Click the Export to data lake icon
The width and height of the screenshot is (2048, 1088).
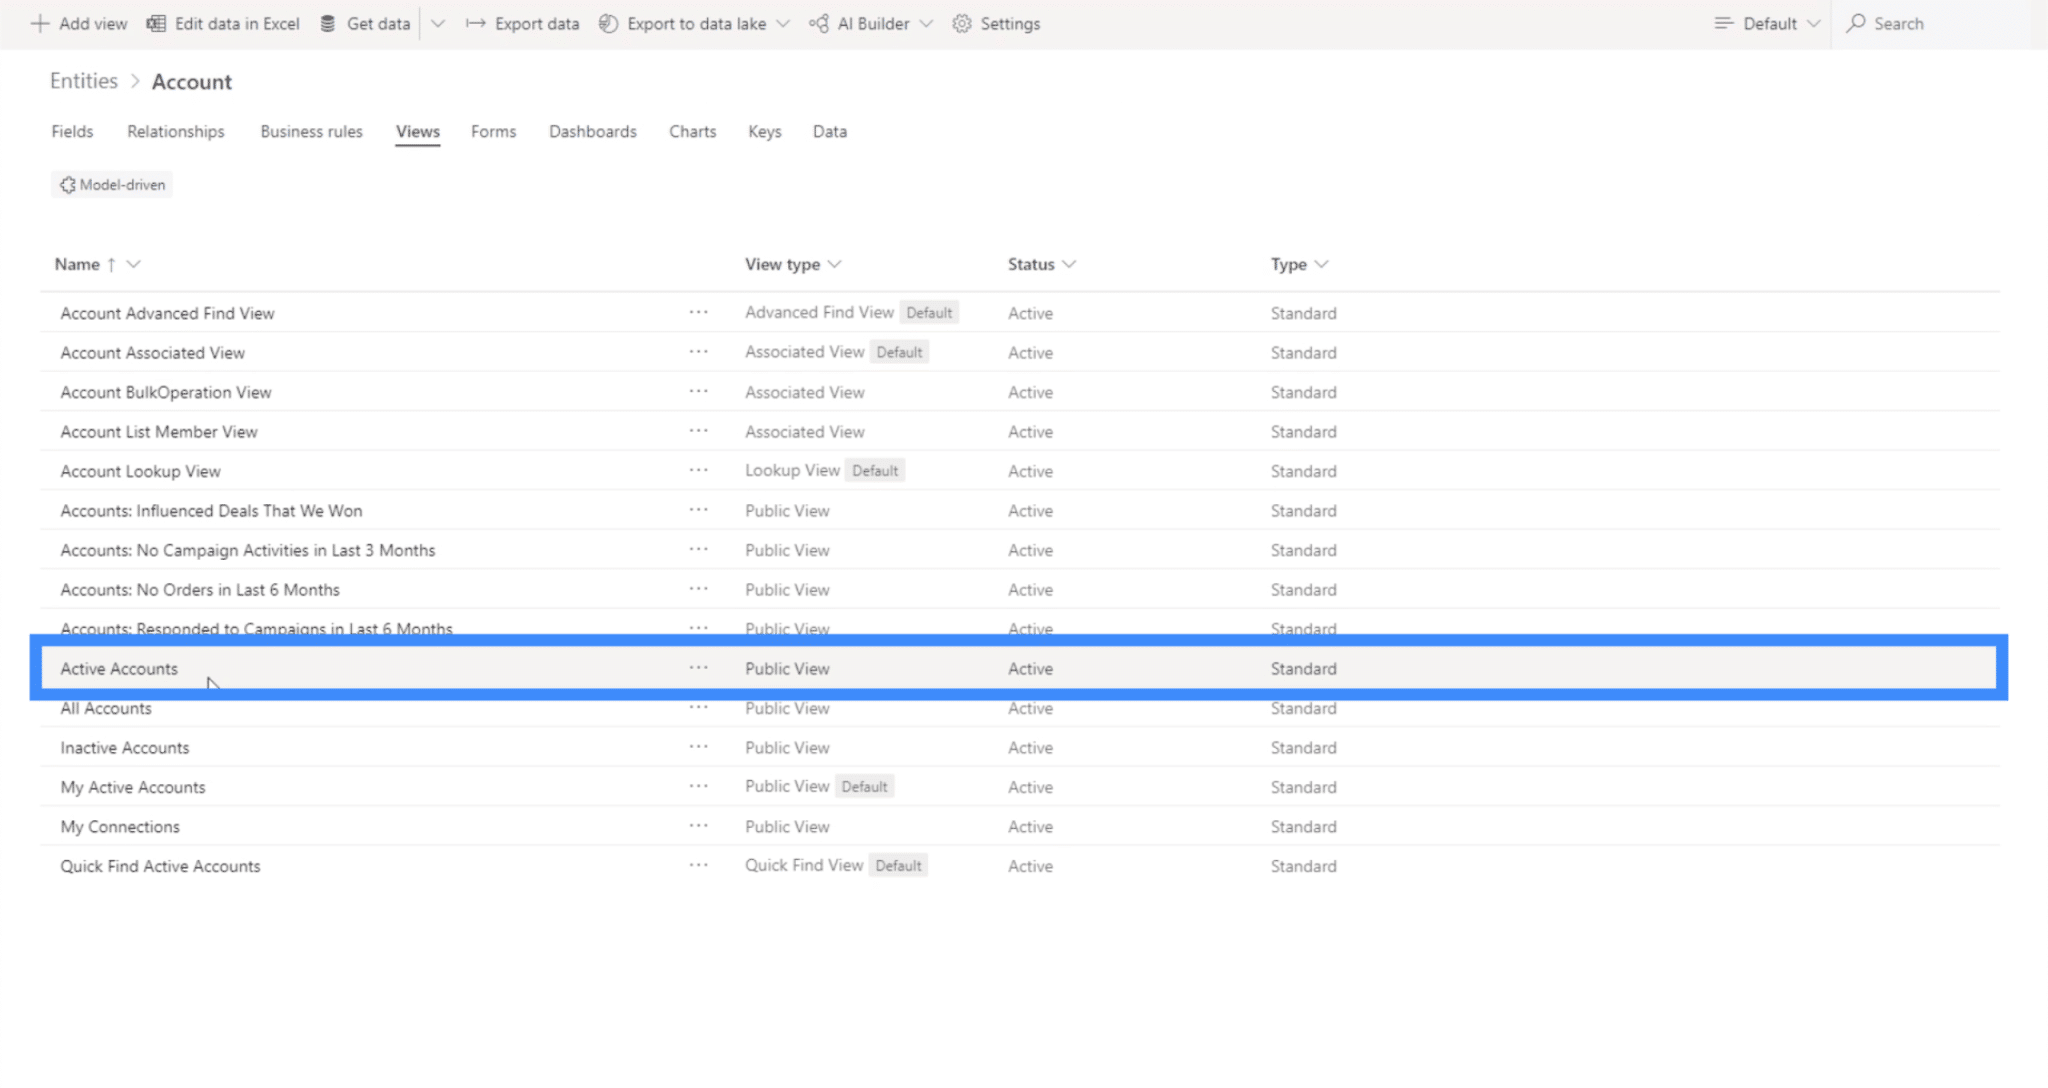coord(608,23)
